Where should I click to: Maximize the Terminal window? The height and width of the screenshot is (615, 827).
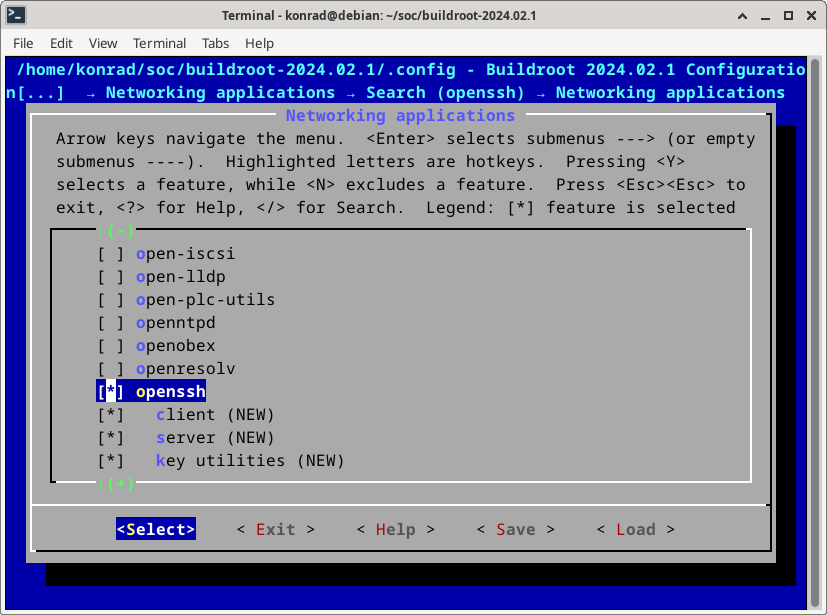point(788,16)
